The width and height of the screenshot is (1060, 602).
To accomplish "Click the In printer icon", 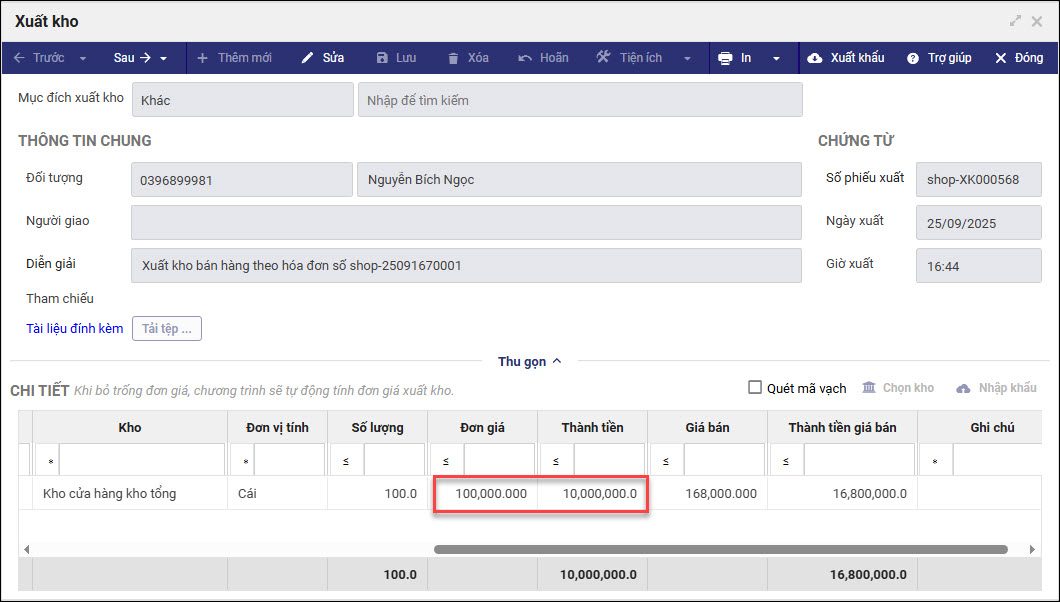I will [725, 58].
